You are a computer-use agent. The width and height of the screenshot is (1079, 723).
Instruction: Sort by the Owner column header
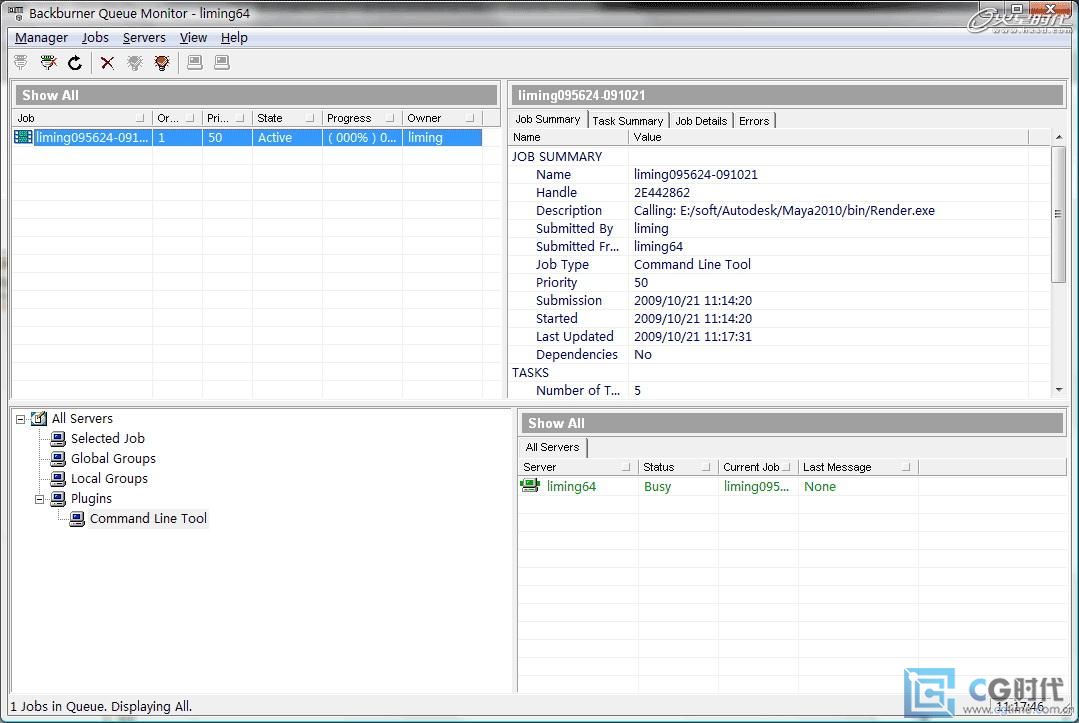coord(442,118)
